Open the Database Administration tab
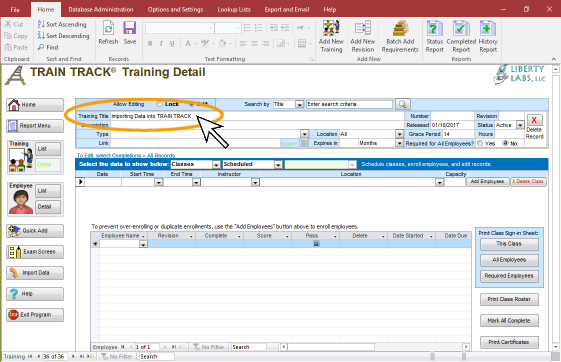Viewport: 561px width, 362px height. [x=101, y=10]
